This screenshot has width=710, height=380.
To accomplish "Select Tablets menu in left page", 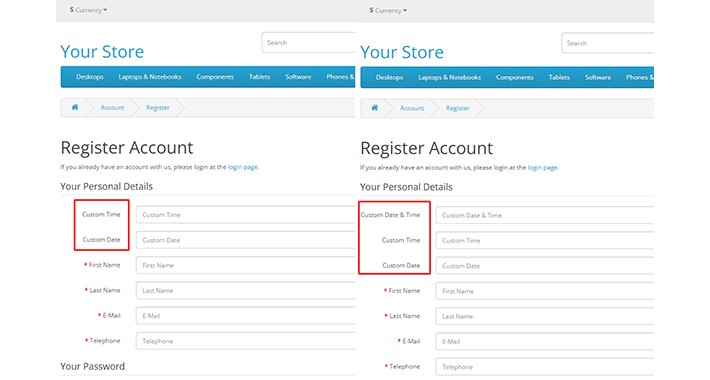I will pyautogui.click(x=259, y=77).
